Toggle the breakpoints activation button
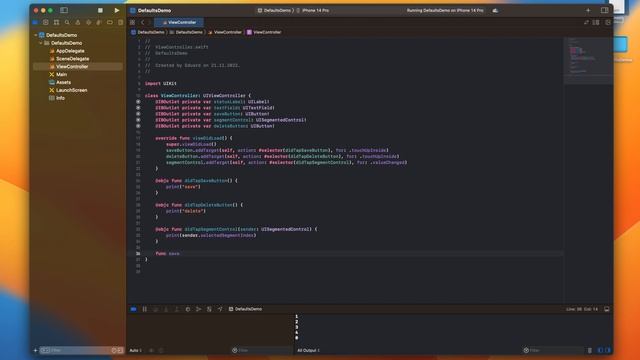 click(133, 309)
